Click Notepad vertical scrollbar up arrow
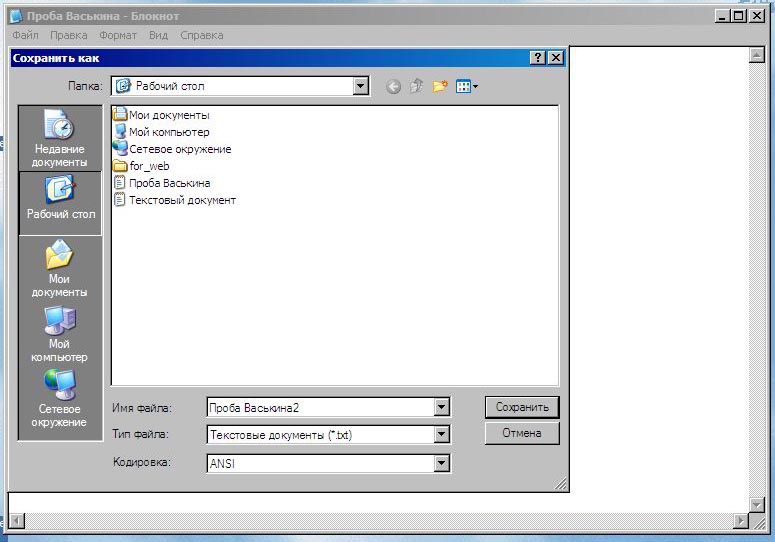The image size is (775, 542). (x=757, y=55)
